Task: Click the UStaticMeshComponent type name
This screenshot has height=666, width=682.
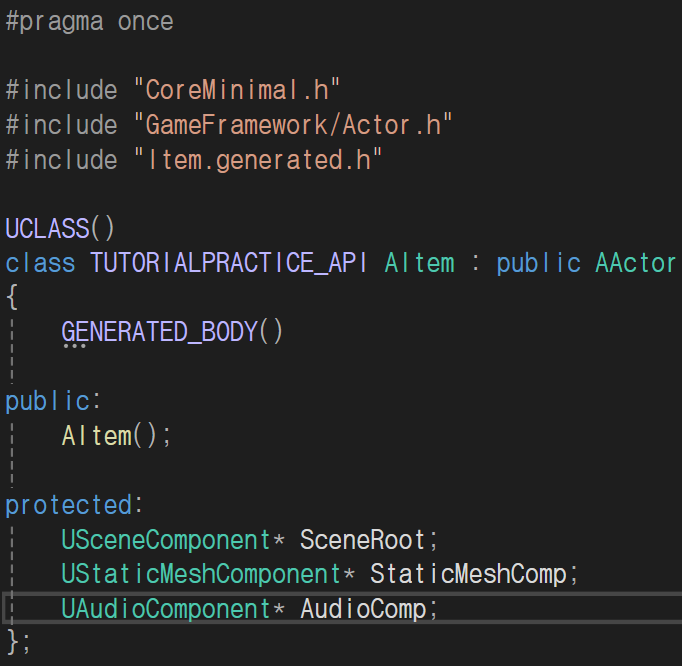Action: click(201, 575)
